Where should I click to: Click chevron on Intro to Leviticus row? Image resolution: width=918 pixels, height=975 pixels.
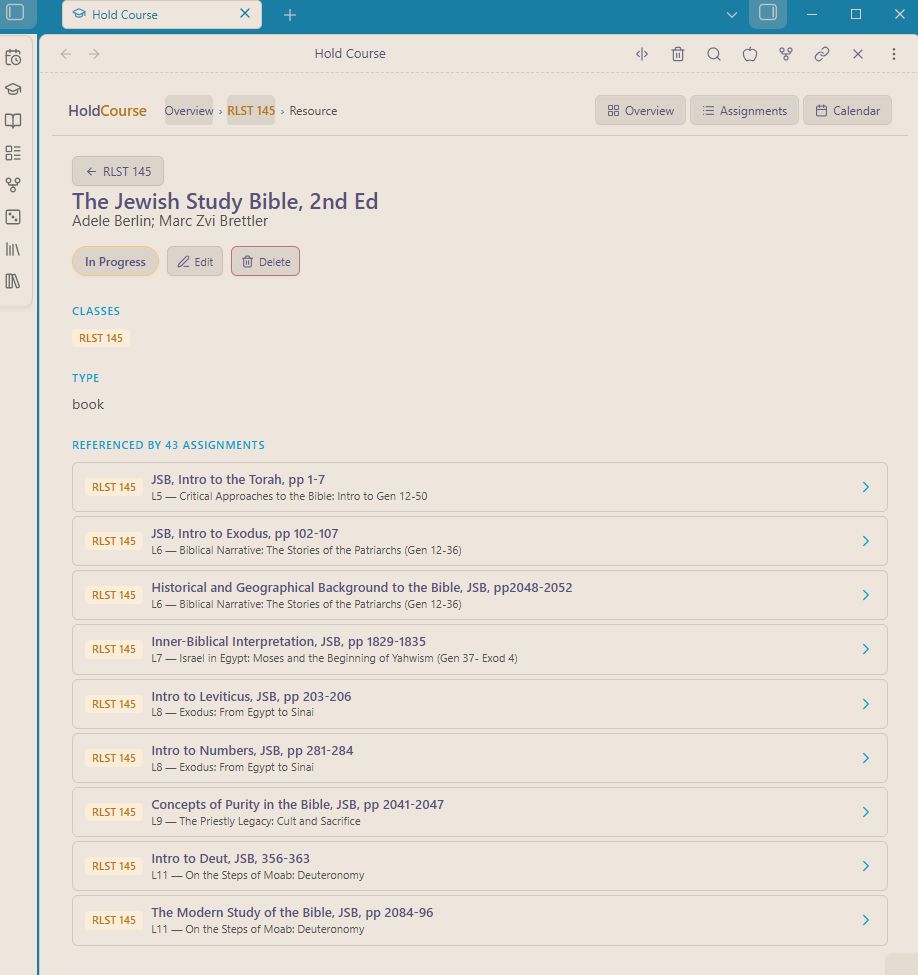(x=866, y=705)
